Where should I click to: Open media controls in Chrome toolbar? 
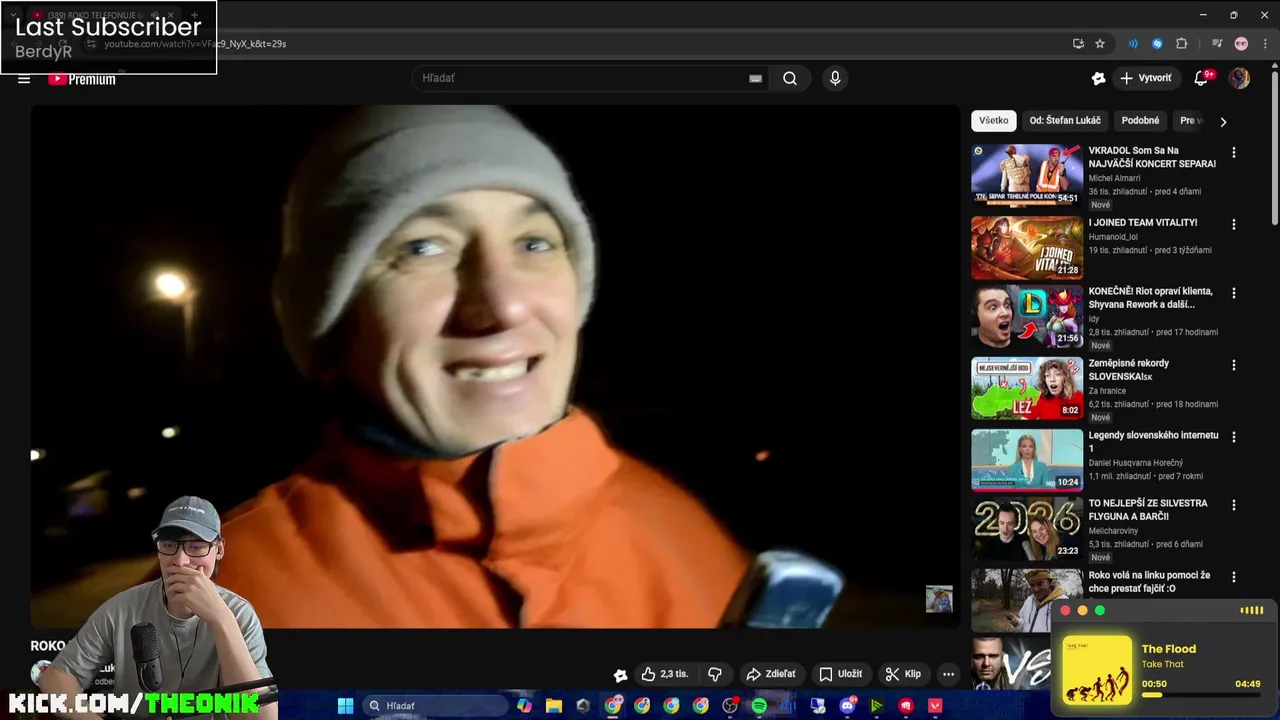tap(1217, 44)
